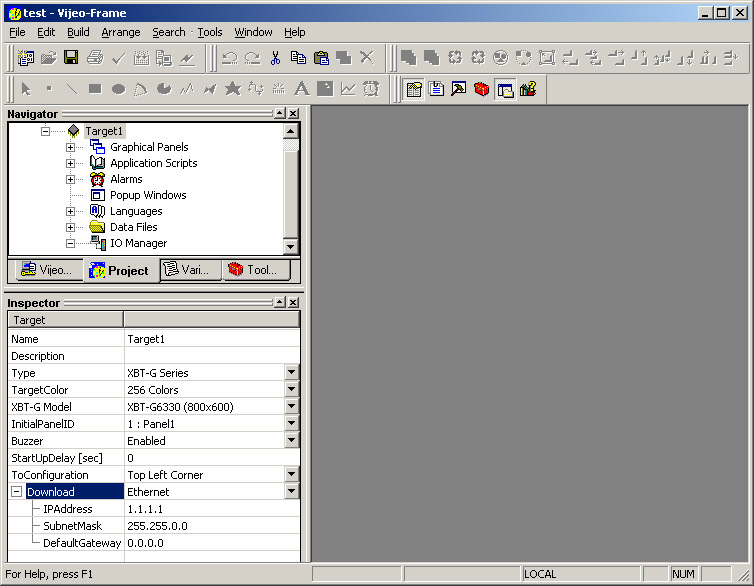Expand the Languages tree node

[x=70, y=212]
